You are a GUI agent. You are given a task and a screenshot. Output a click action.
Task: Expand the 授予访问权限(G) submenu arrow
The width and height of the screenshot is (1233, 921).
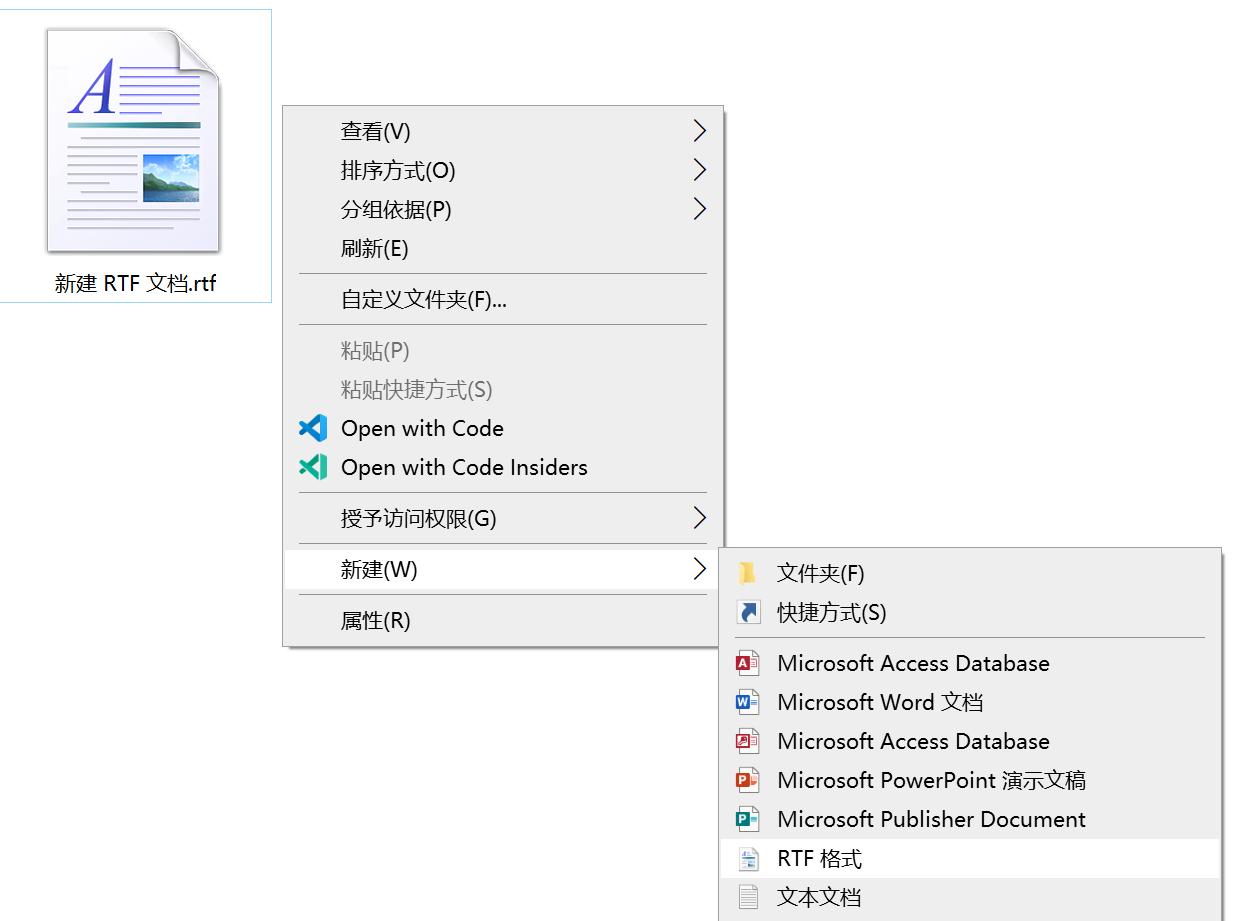[699, 518]
